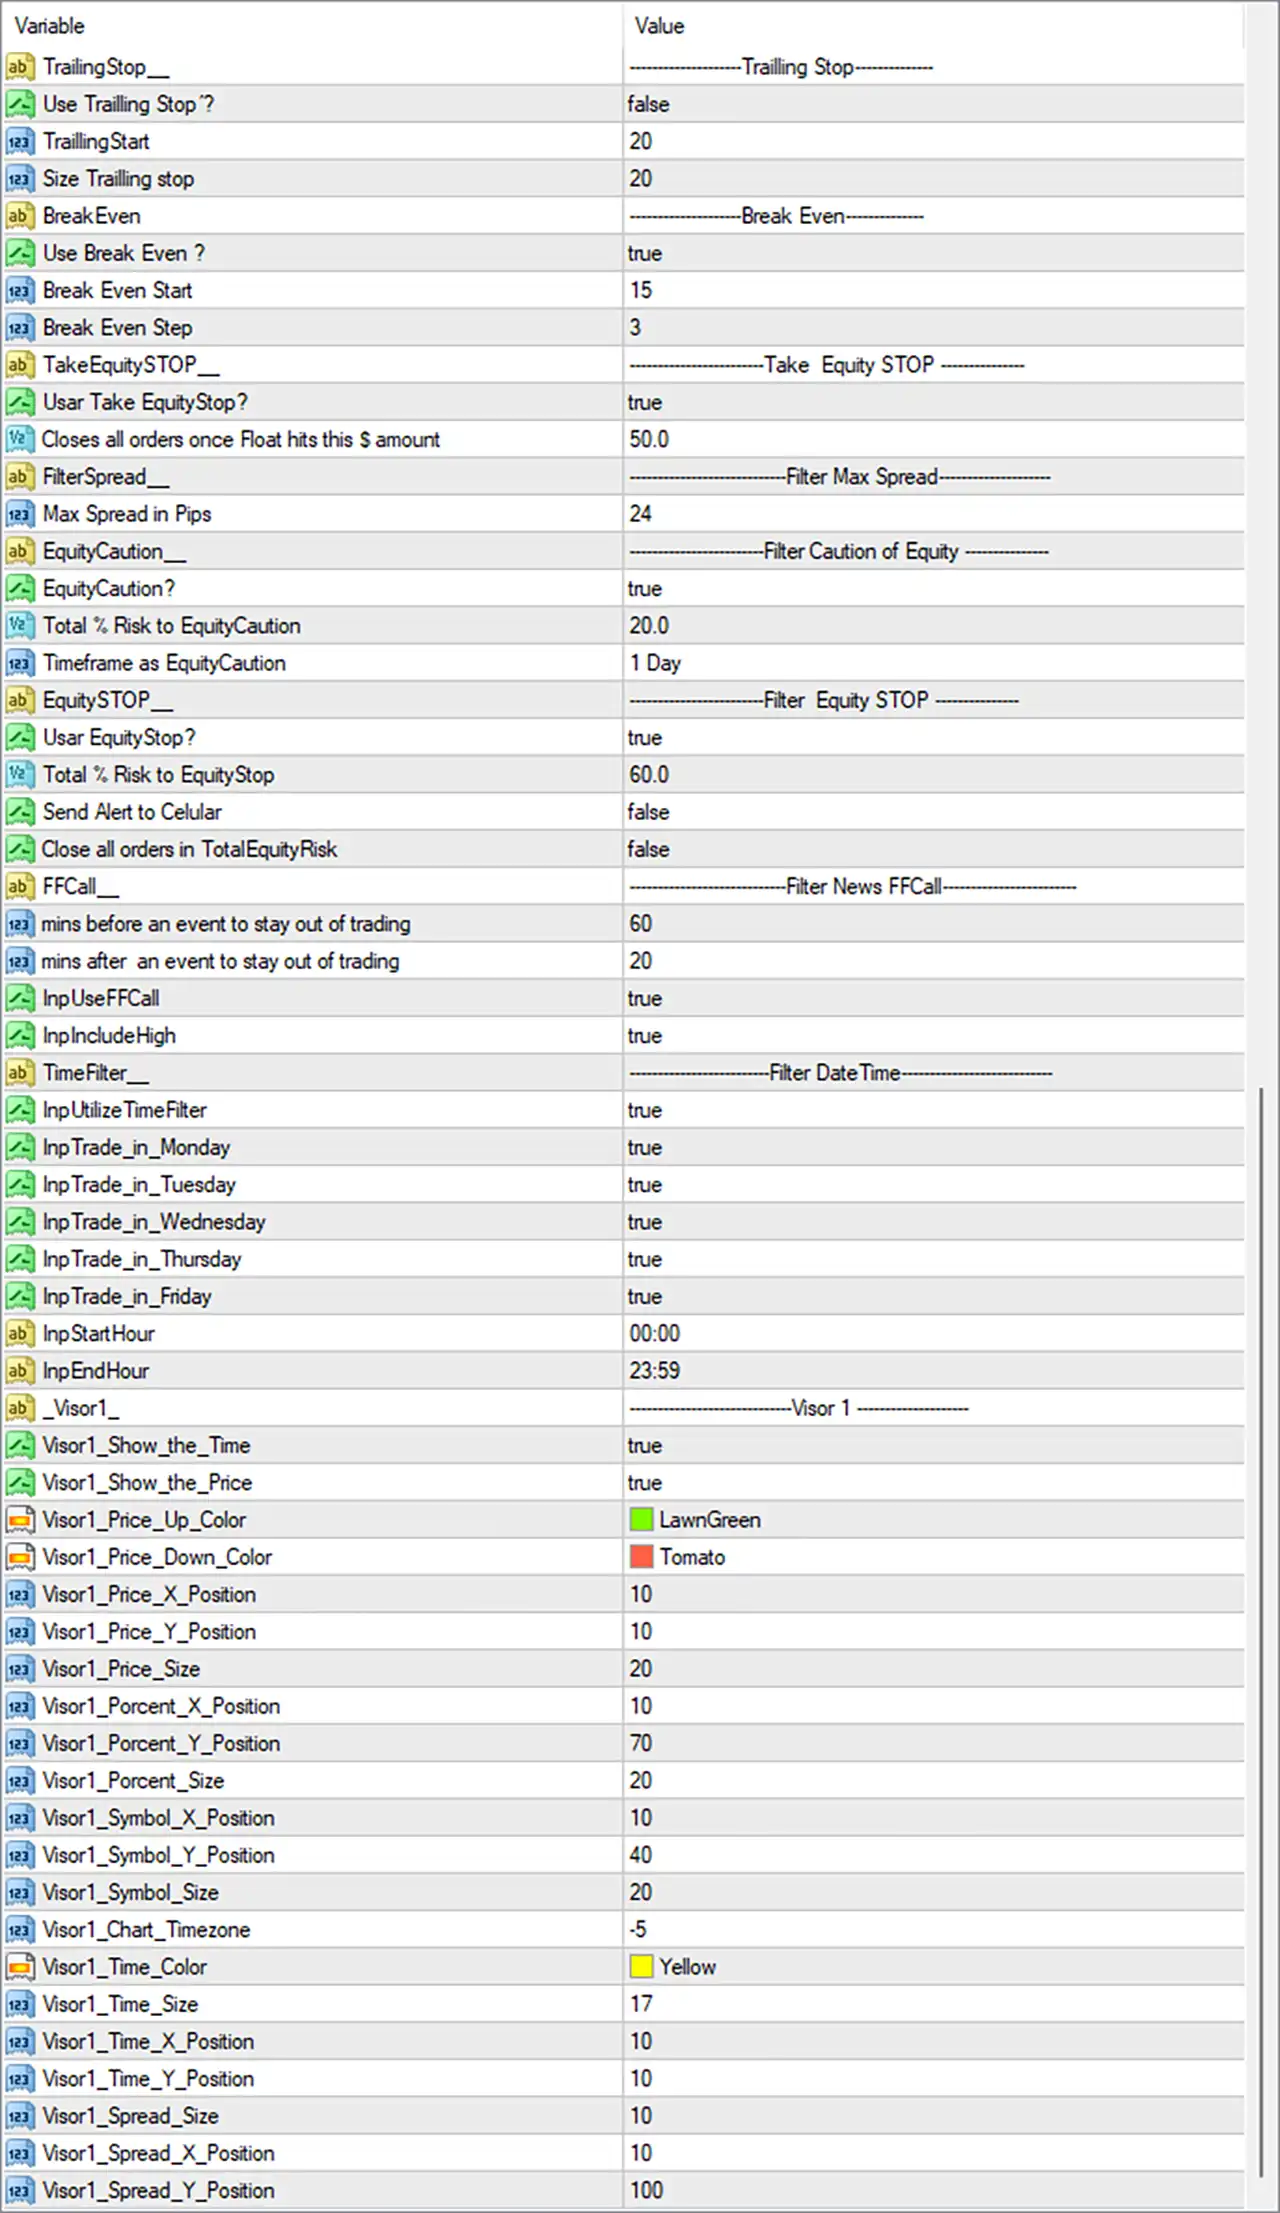Click the double icon beside Closes all orders once Float
Viewport: 1280px width, 2213px height.
point(19,439)
